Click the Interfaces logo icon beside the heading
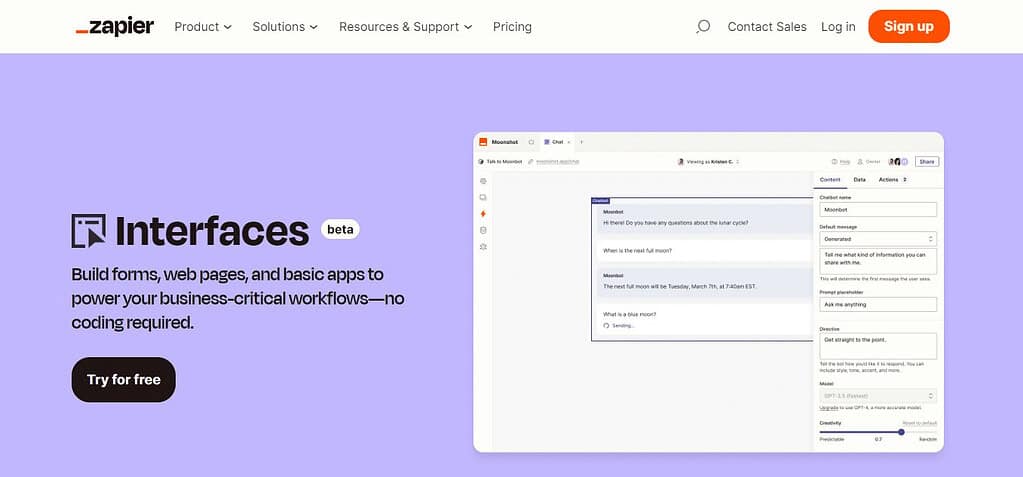 pos(89,231)
